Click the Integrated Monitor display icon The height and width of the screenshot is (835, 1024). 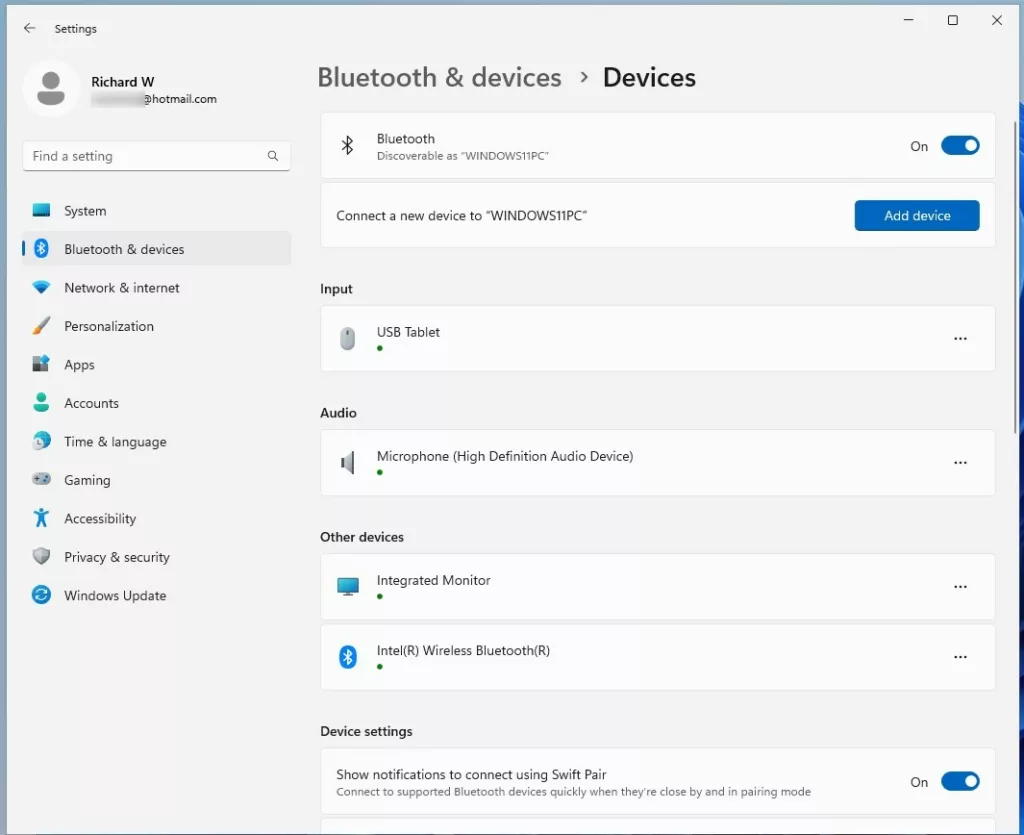pos(347,586)
